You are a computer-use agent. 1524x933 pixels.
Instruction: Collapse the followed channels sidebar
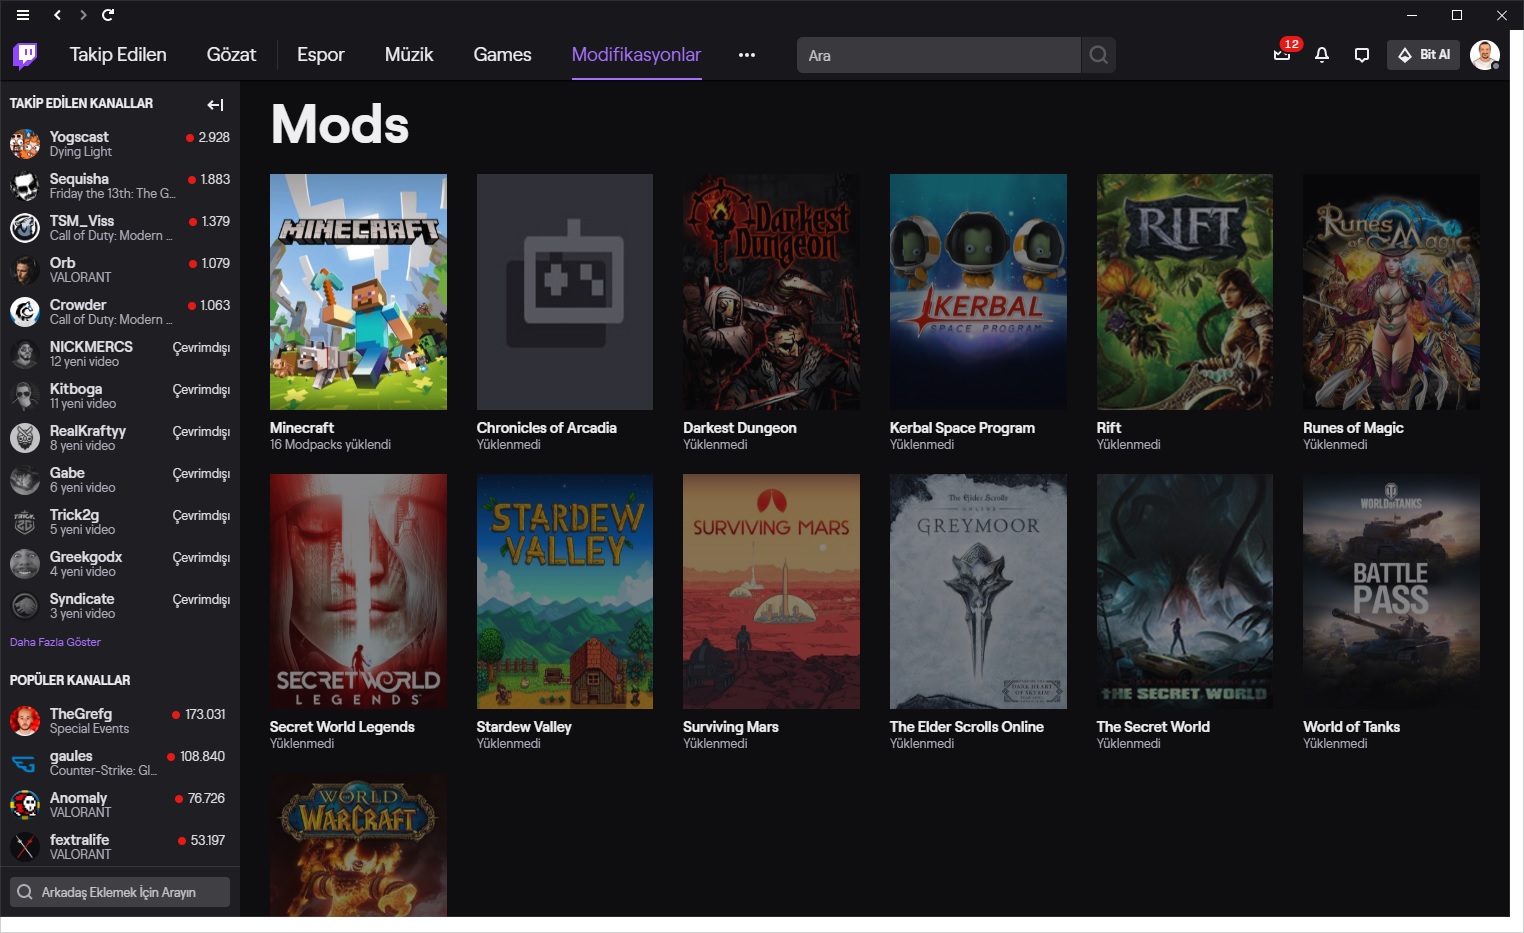point(215,105)
